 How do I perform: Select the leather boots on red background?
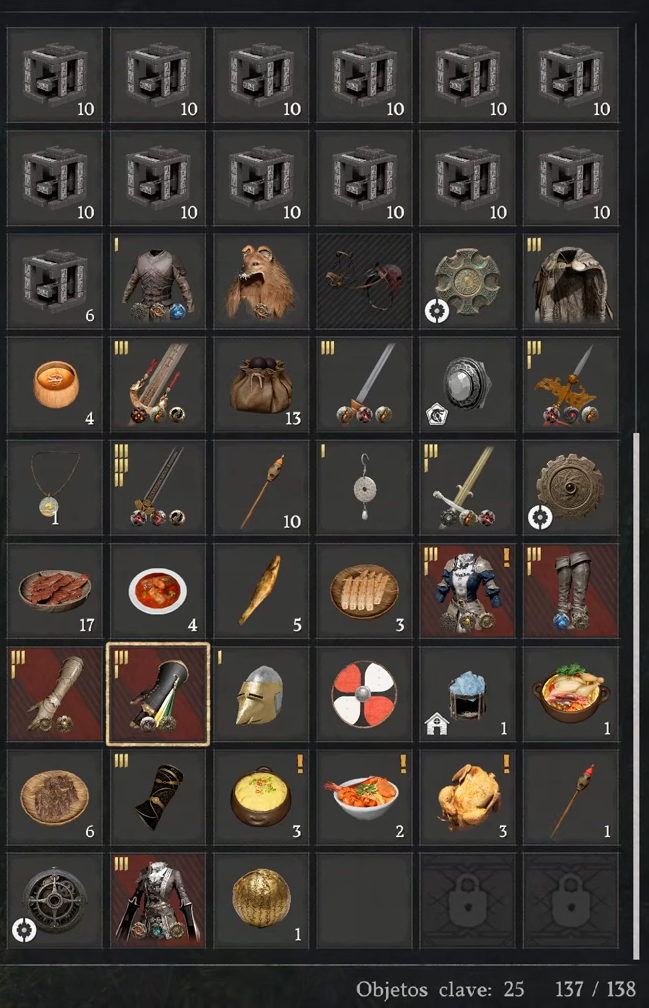coord(571,590)
